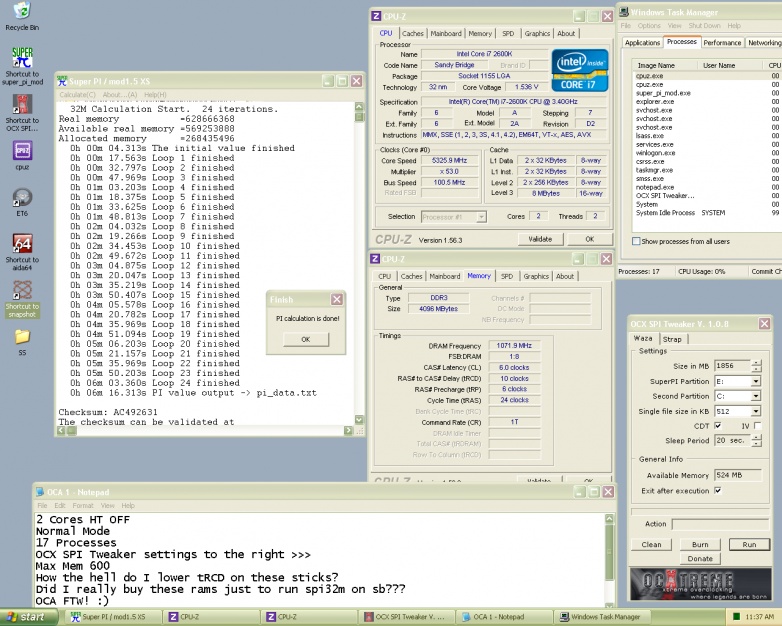Increase the Size in MB spinner
This screenshot has width=782, height=626.
tap(756, 363)
